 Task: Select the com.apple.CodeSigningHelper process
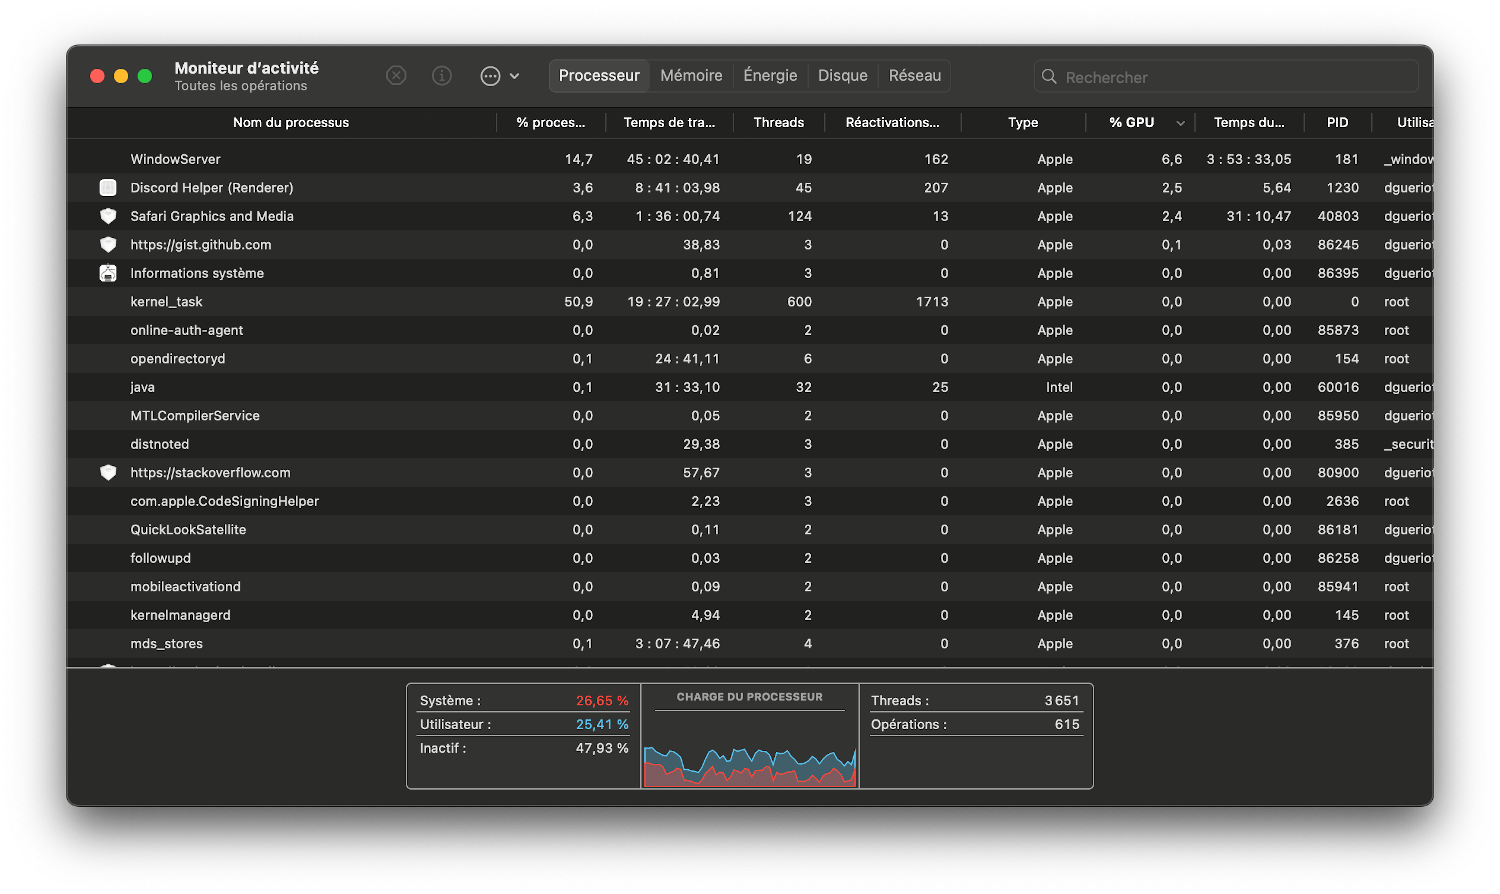coord(750,501)
